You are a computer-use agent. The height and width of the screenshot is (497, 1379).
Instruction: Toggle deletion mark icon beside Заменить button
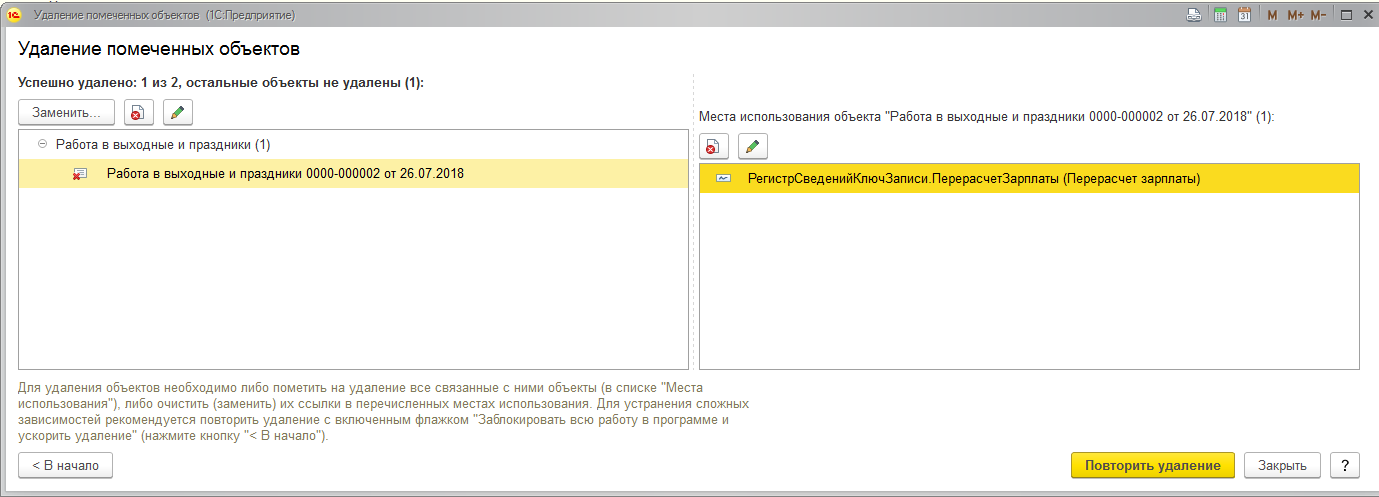tap(138, 113)
